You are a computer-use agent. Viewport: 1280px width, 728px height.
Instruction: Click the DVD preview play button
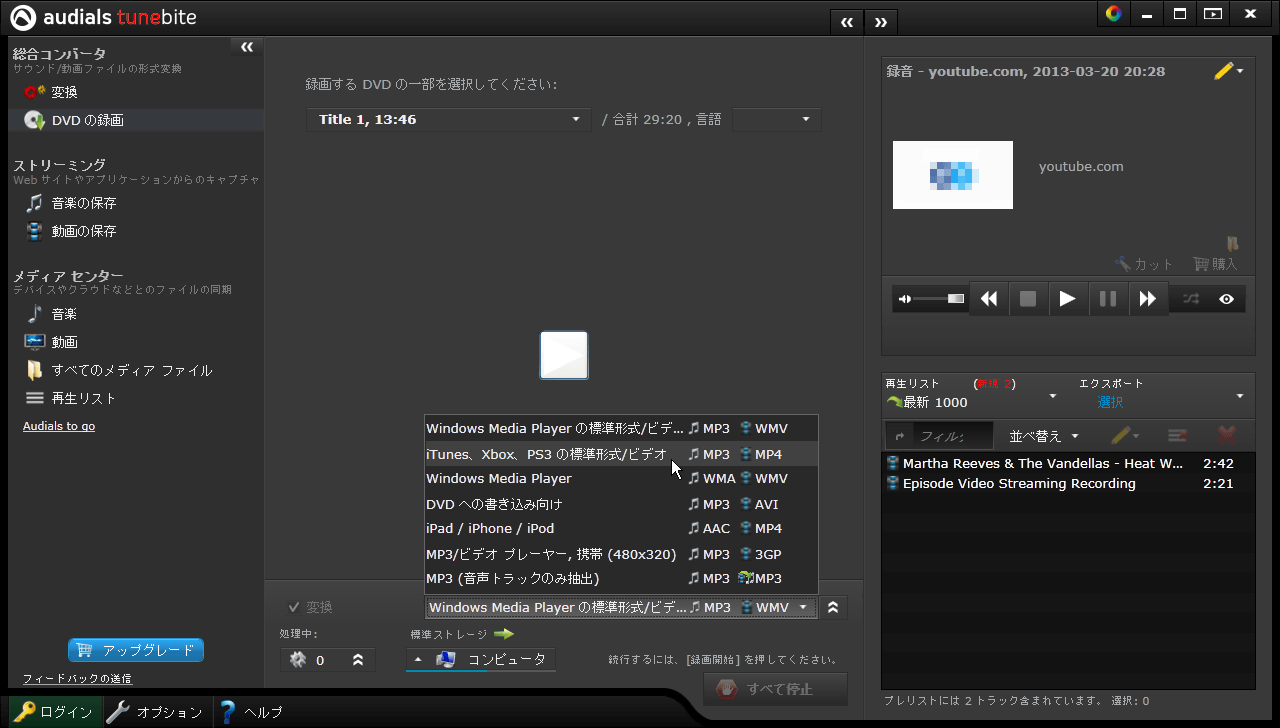click(564, 355)
